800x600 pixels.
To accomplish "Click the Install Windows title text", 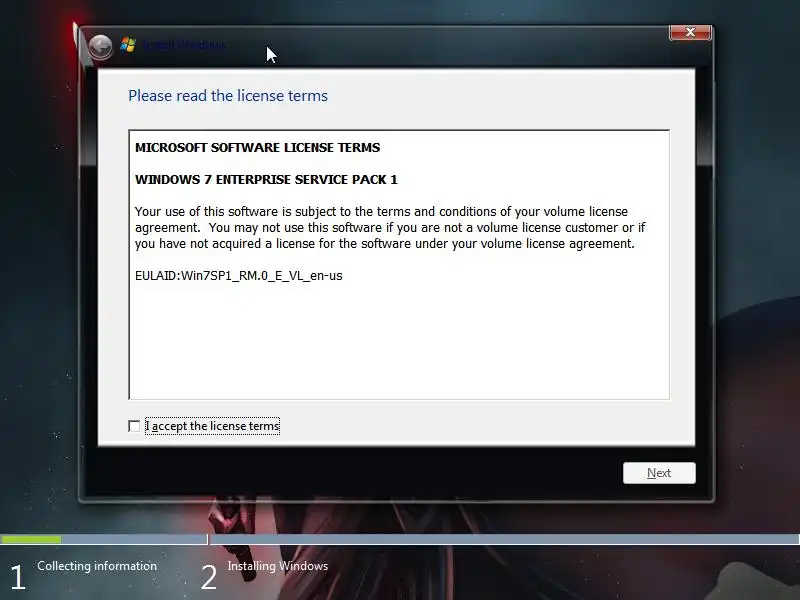I will [x=184, y=45].
